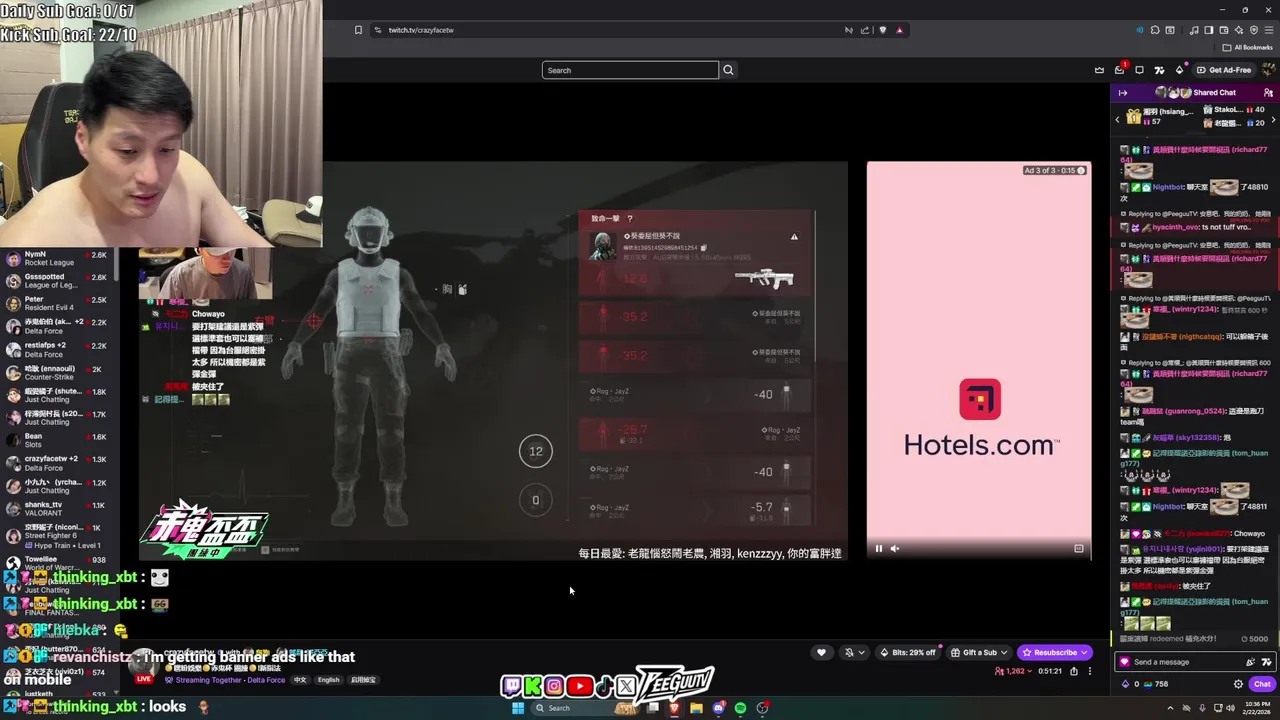Open restiafps Delta Force channel
This screenshot has width=1280, height=720.
(60, 349)
